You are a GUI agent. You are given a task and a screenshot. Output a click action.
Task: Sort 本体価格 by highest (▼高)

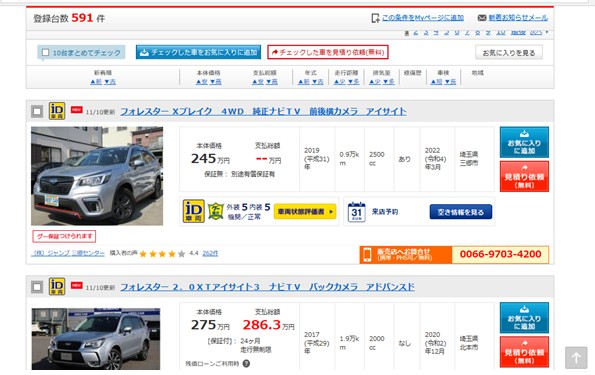point(216,82)
